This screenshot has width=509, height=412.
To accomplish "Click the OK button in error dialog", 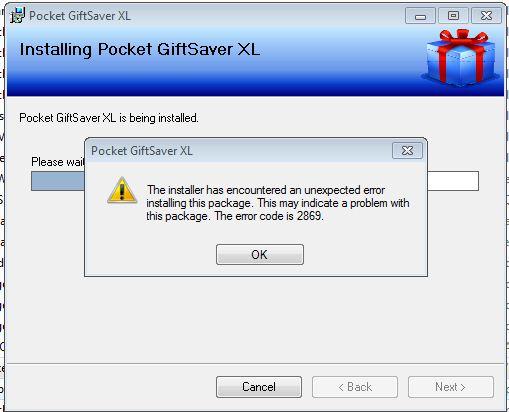I will [x=260, y=254].
